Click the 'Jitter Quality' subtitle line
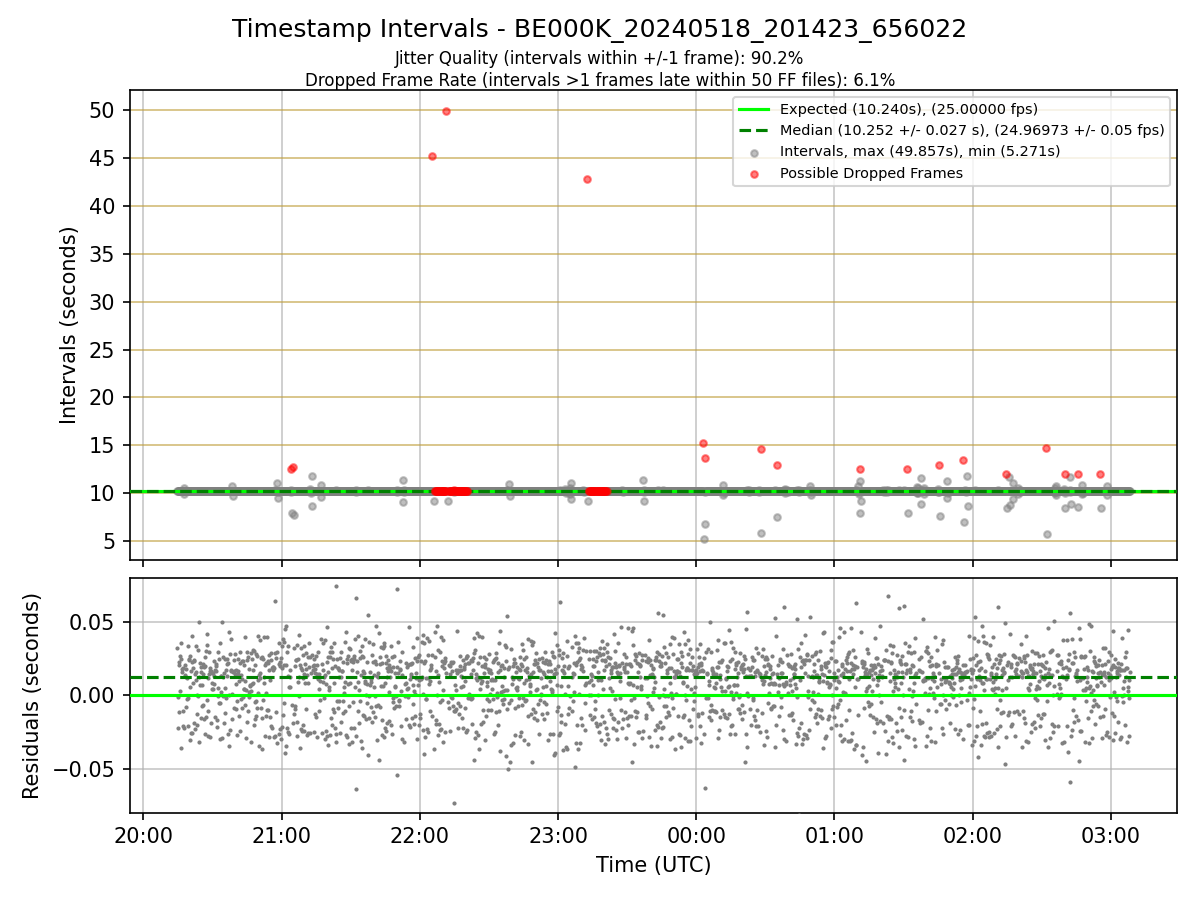The image size is (1200, 900). click(599, 58)
